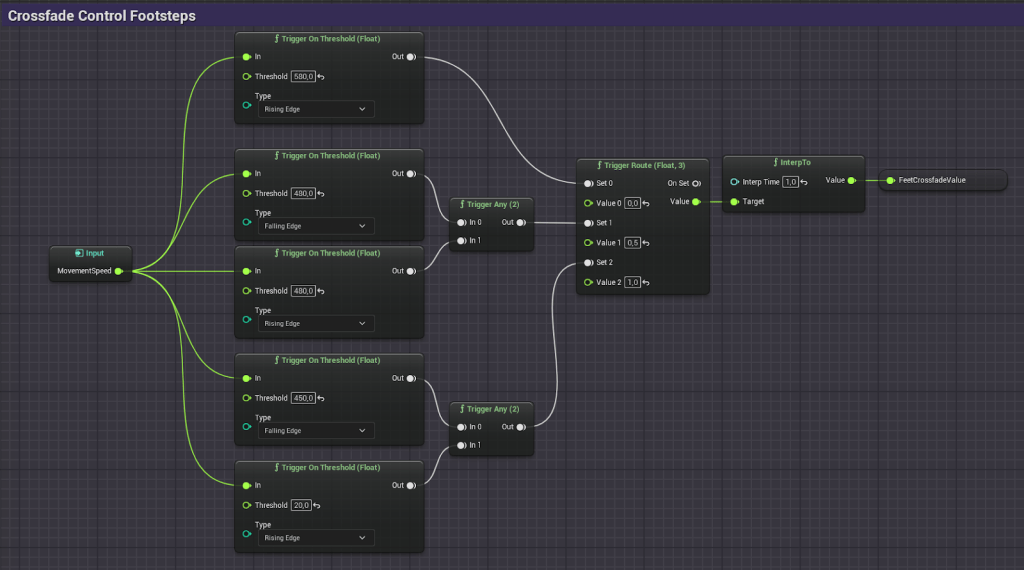1024x570 pixels.
Task: Click the FeetCrossfadeValue input pin
Action: pos(889,181)
